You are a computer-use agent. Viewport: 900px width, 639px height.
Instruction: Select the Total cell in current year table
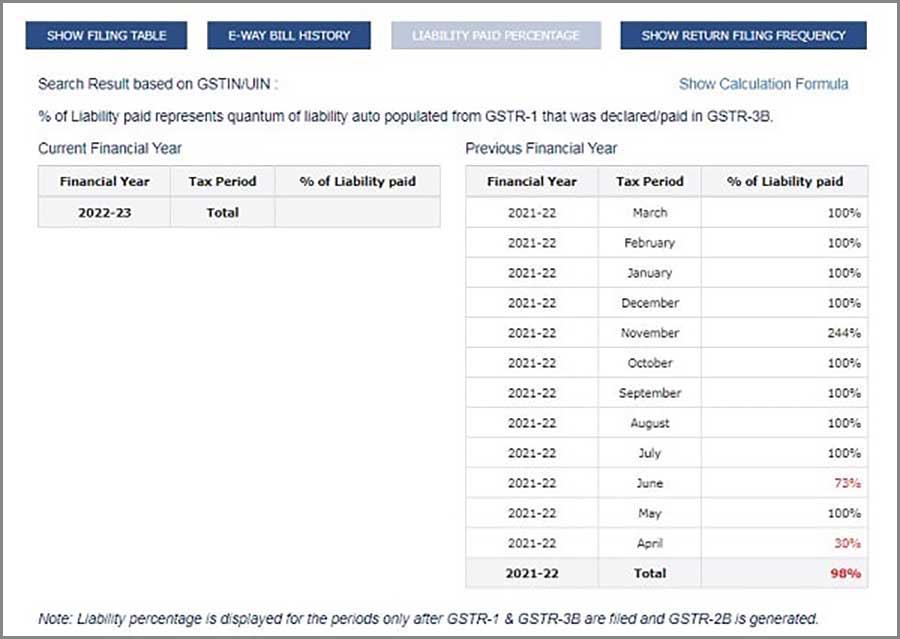pos(222,212)
